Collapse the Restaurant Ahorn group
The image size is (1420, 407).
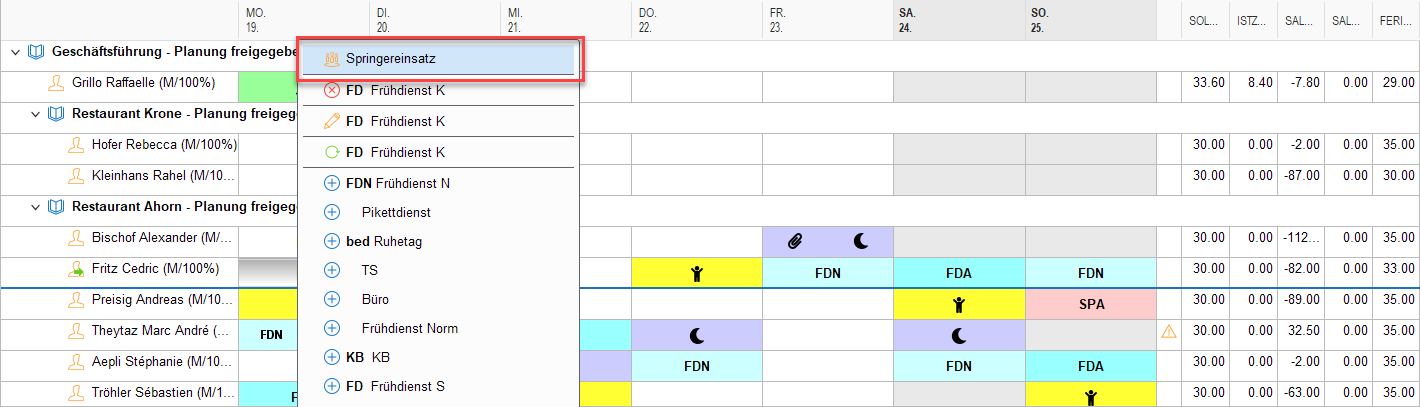pyautogui.click(x=36, y=207)
